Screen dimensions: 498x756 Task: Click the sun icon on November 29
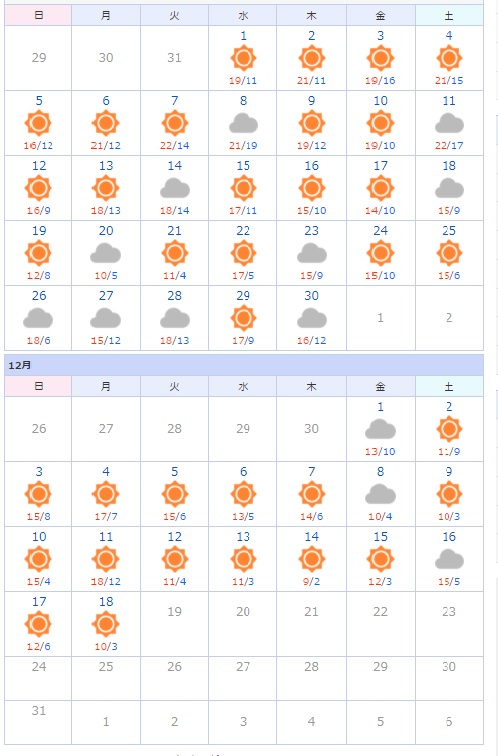pyautogui.click(x=243, y=318)
